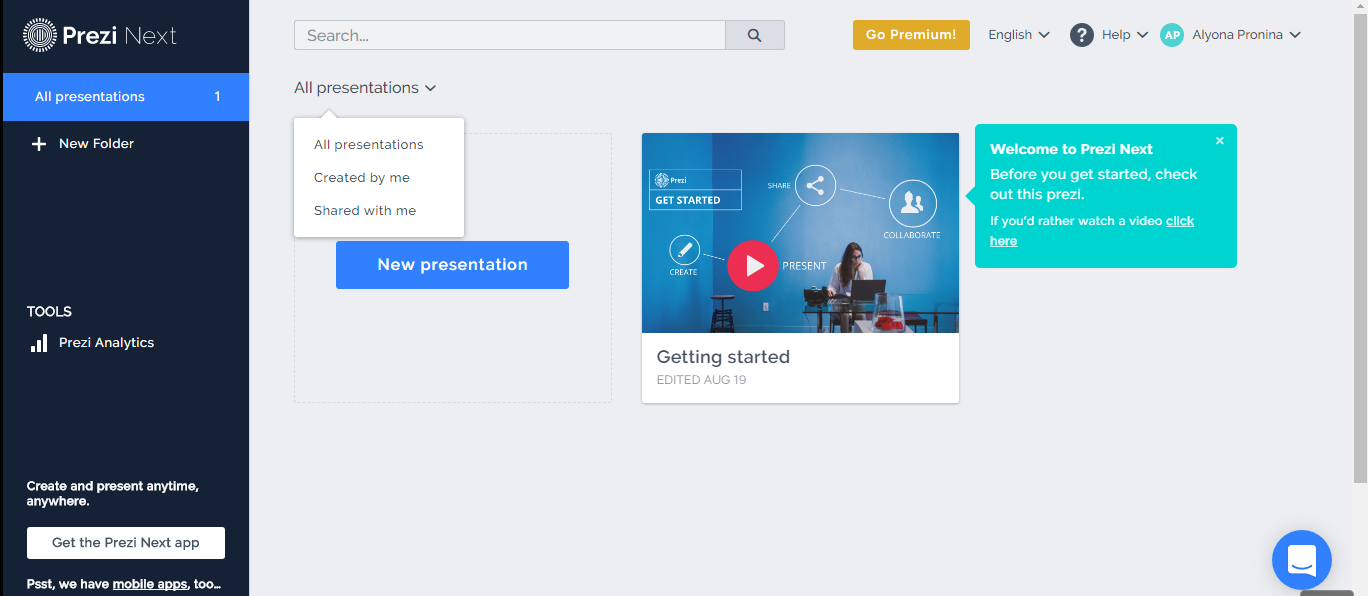Click the Go Premium button
Image resolution: width=1368 pixels, height=596 pixels.
[x=911, y=34]
